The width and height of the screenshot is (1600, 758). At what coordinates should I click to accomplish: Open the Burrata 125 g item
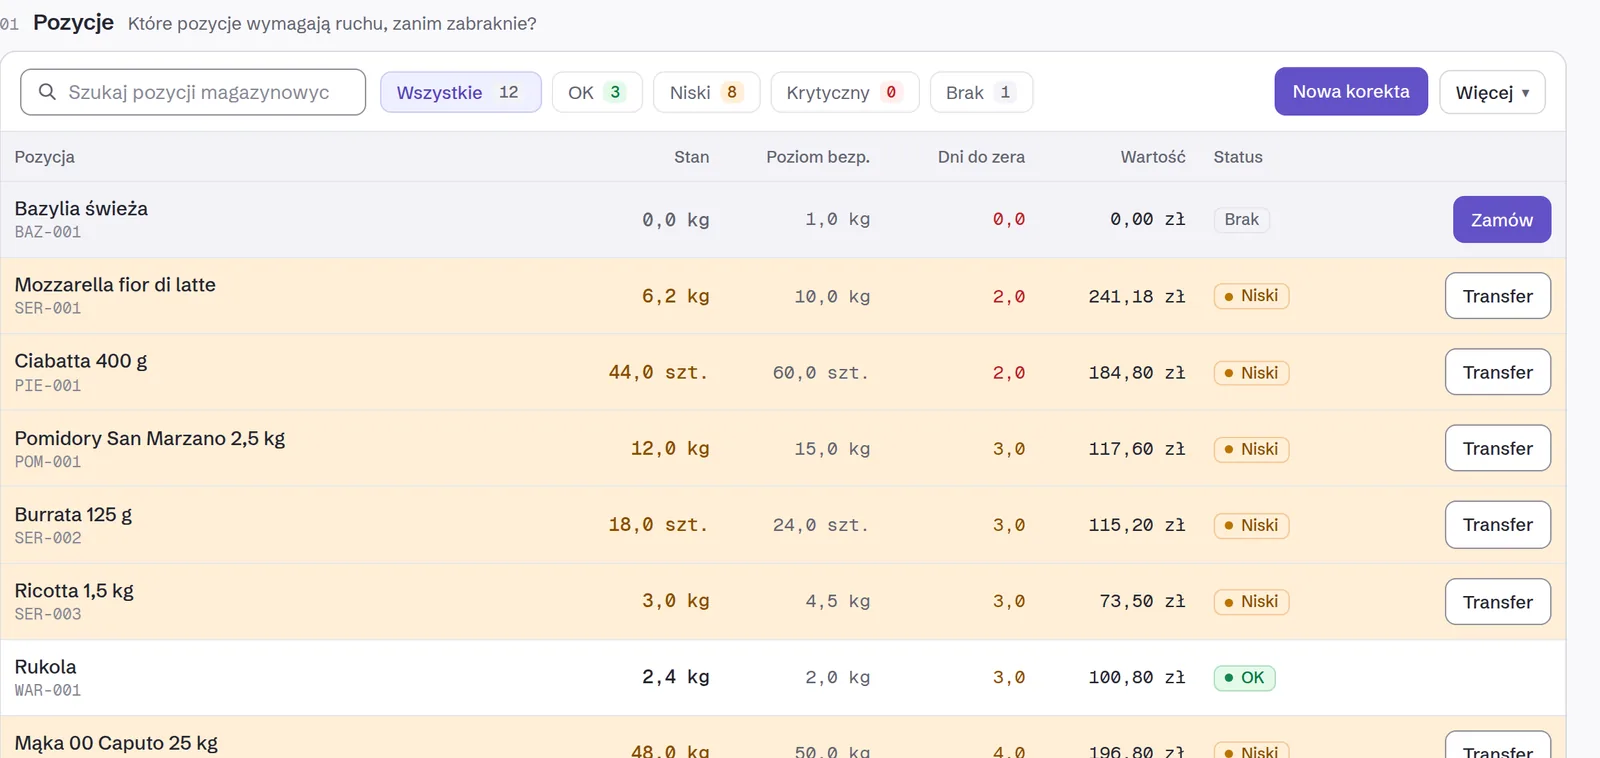tap(73, 514)
